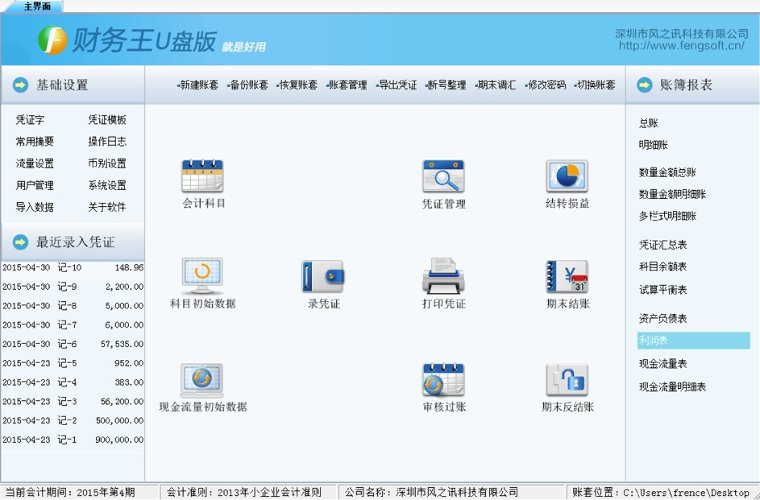Click the 最近录入凭证 arrow icon
This screenshot has height=500, width=760.
(20, 242)
